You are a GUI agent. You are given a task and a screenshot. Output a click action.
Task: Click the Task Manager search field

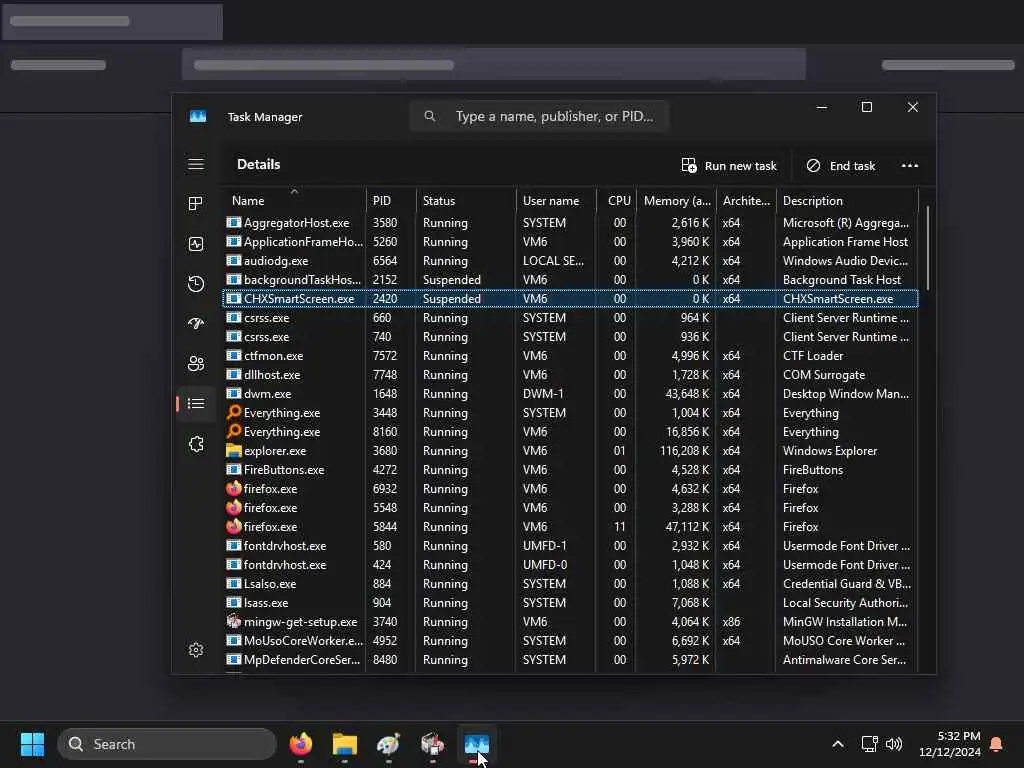tap(539, 116)
